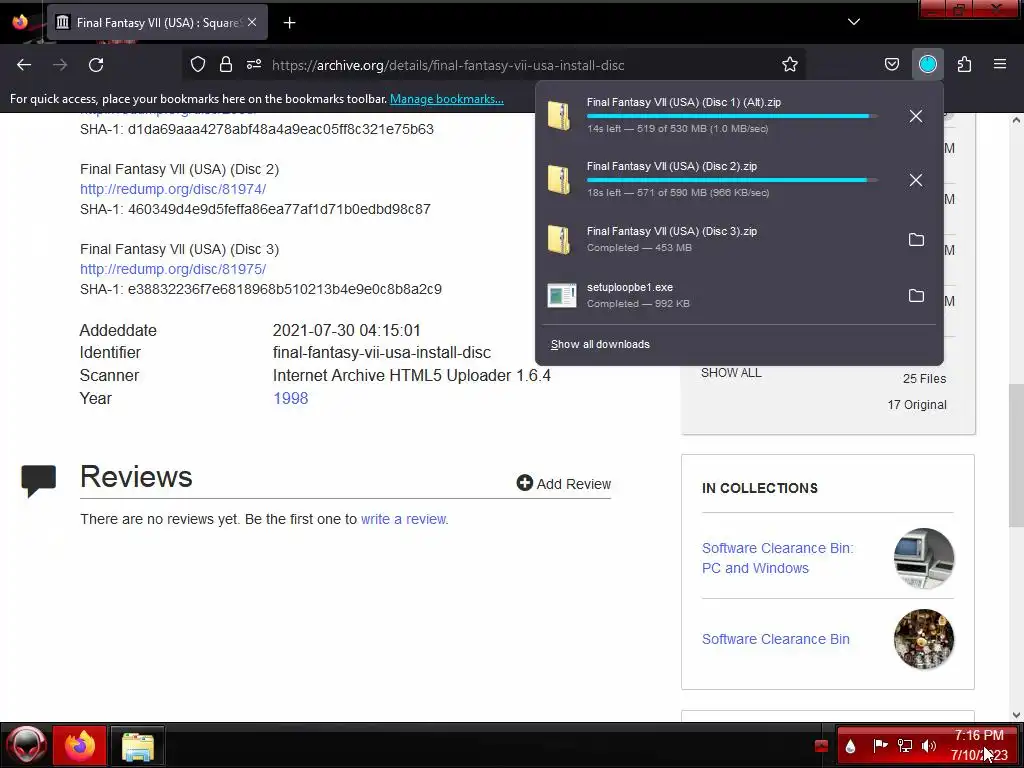The height and width of the screenshot is (768, 1024).
Task: Open volume control in system tray
Action: coord(928,746)
